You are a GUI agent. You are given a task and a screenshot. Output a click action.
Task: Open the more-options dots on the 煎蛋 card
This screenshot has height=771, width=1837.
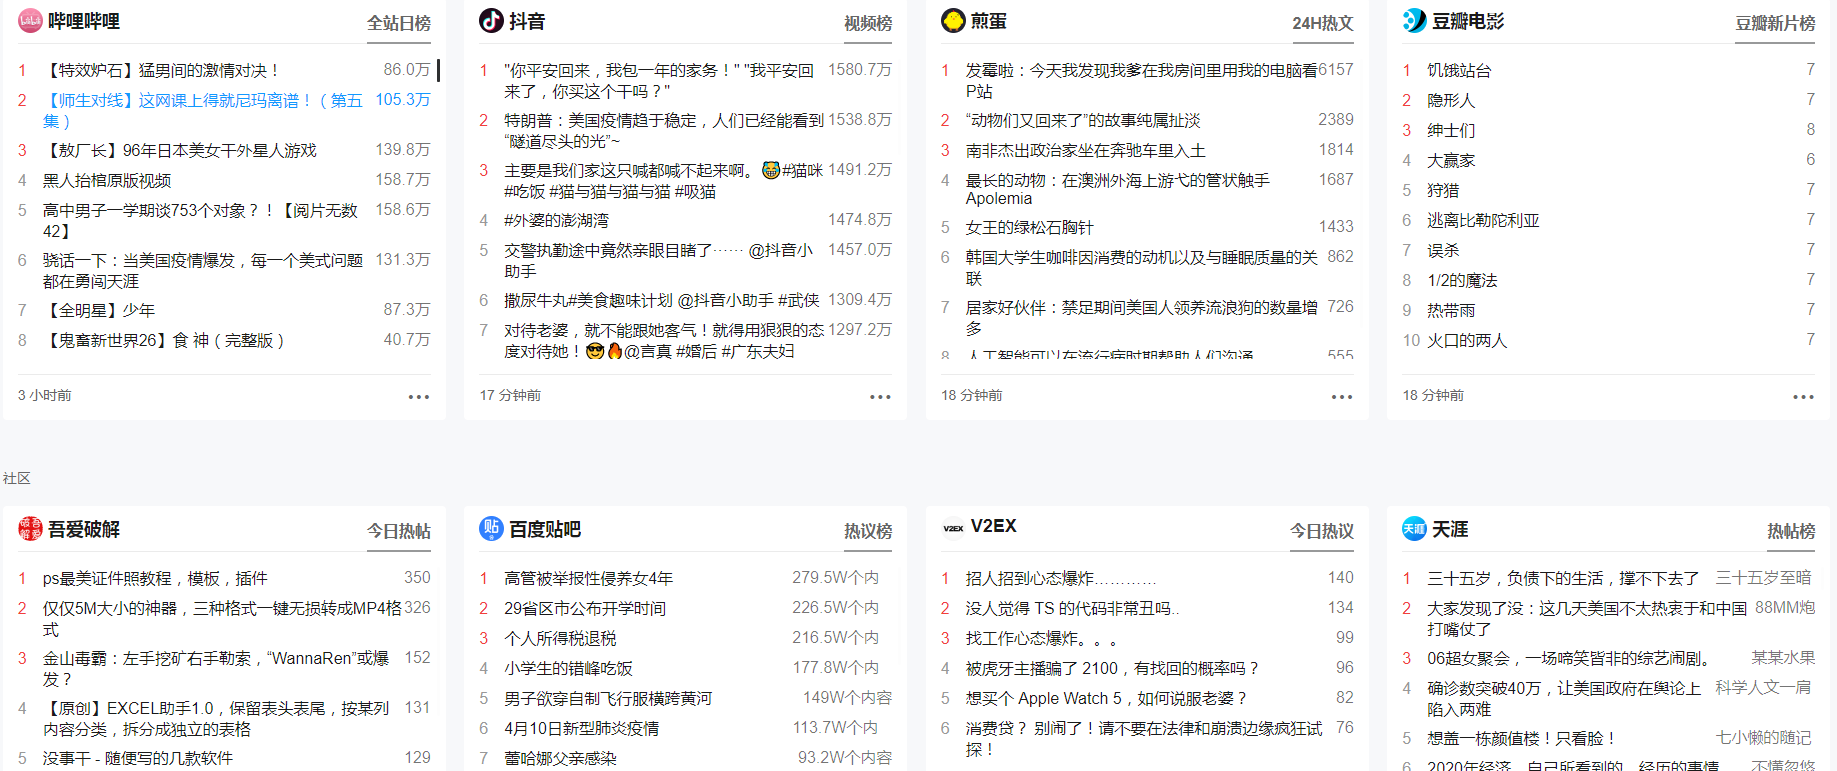point(1342,397)
